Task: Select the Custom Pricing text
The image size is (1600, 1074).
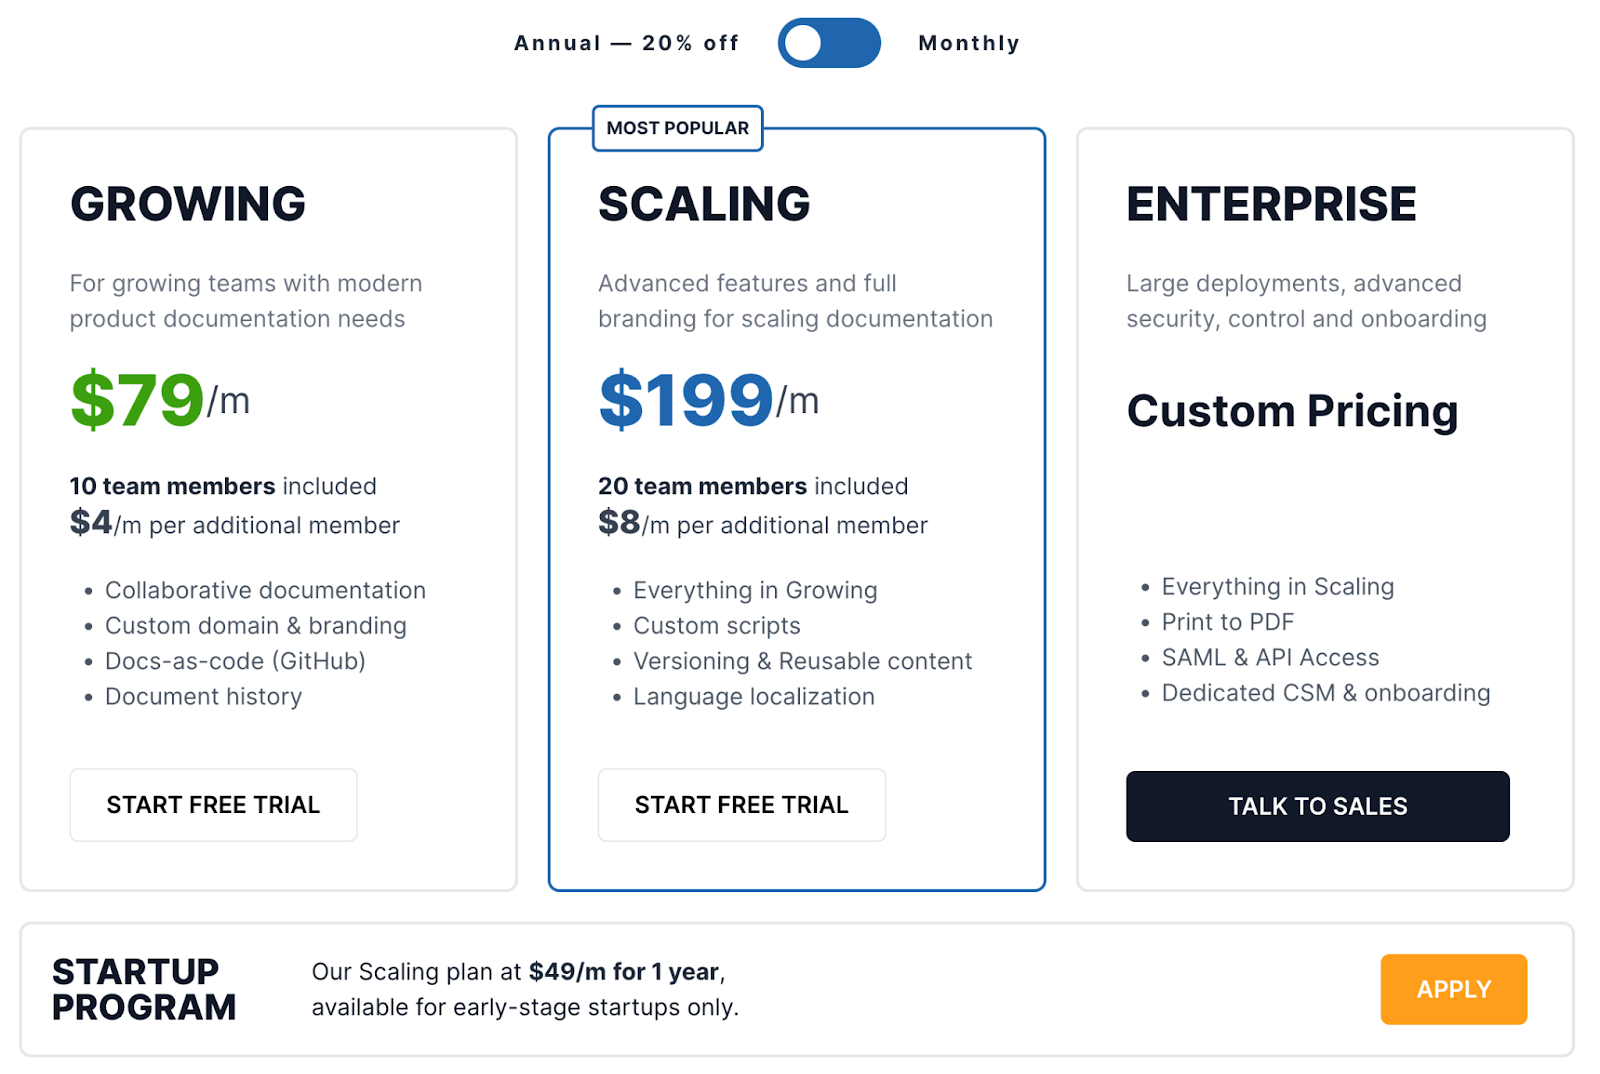Action: (1293, 410)
